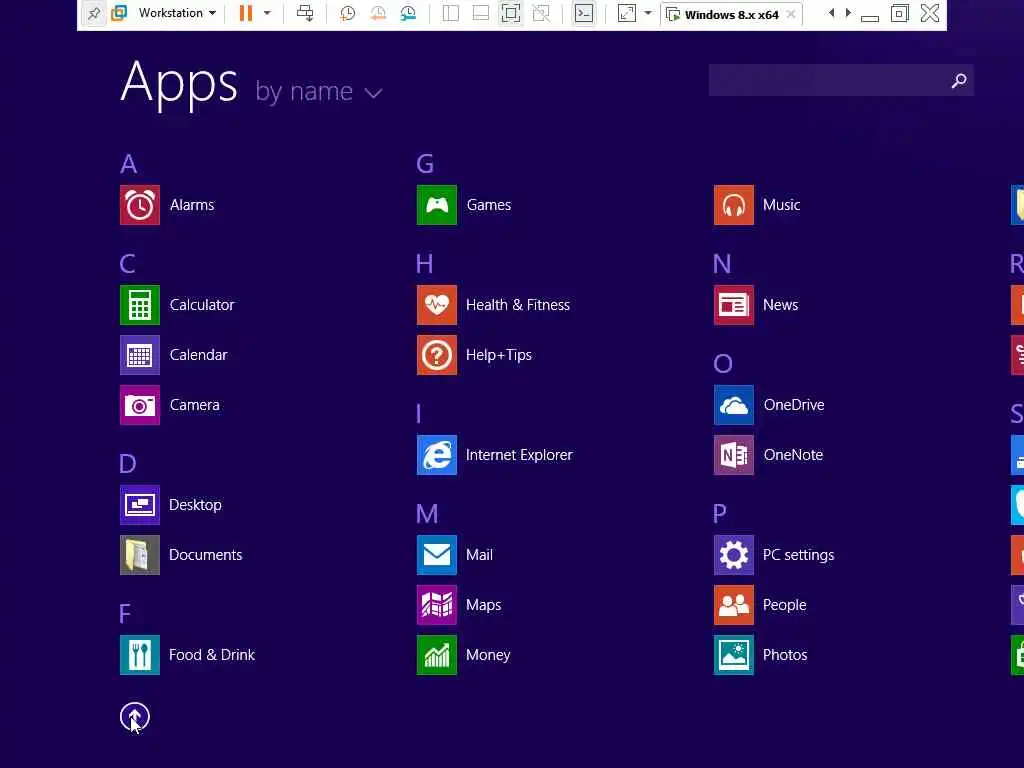
Task: Send Ctrl+Alt+Del to the VM
Action: pyautogui.click(x=305, y=13)
